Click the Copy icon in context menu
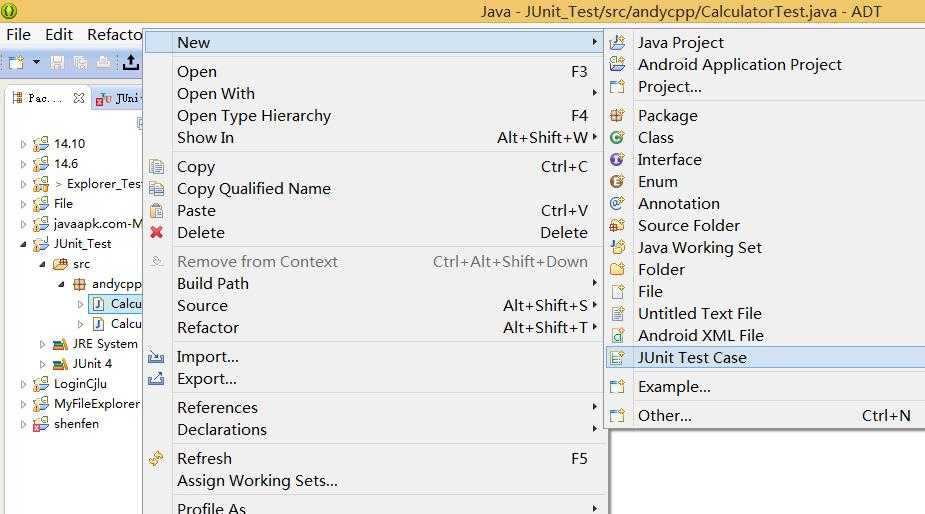925x514 pixels. tap(156, 166)
